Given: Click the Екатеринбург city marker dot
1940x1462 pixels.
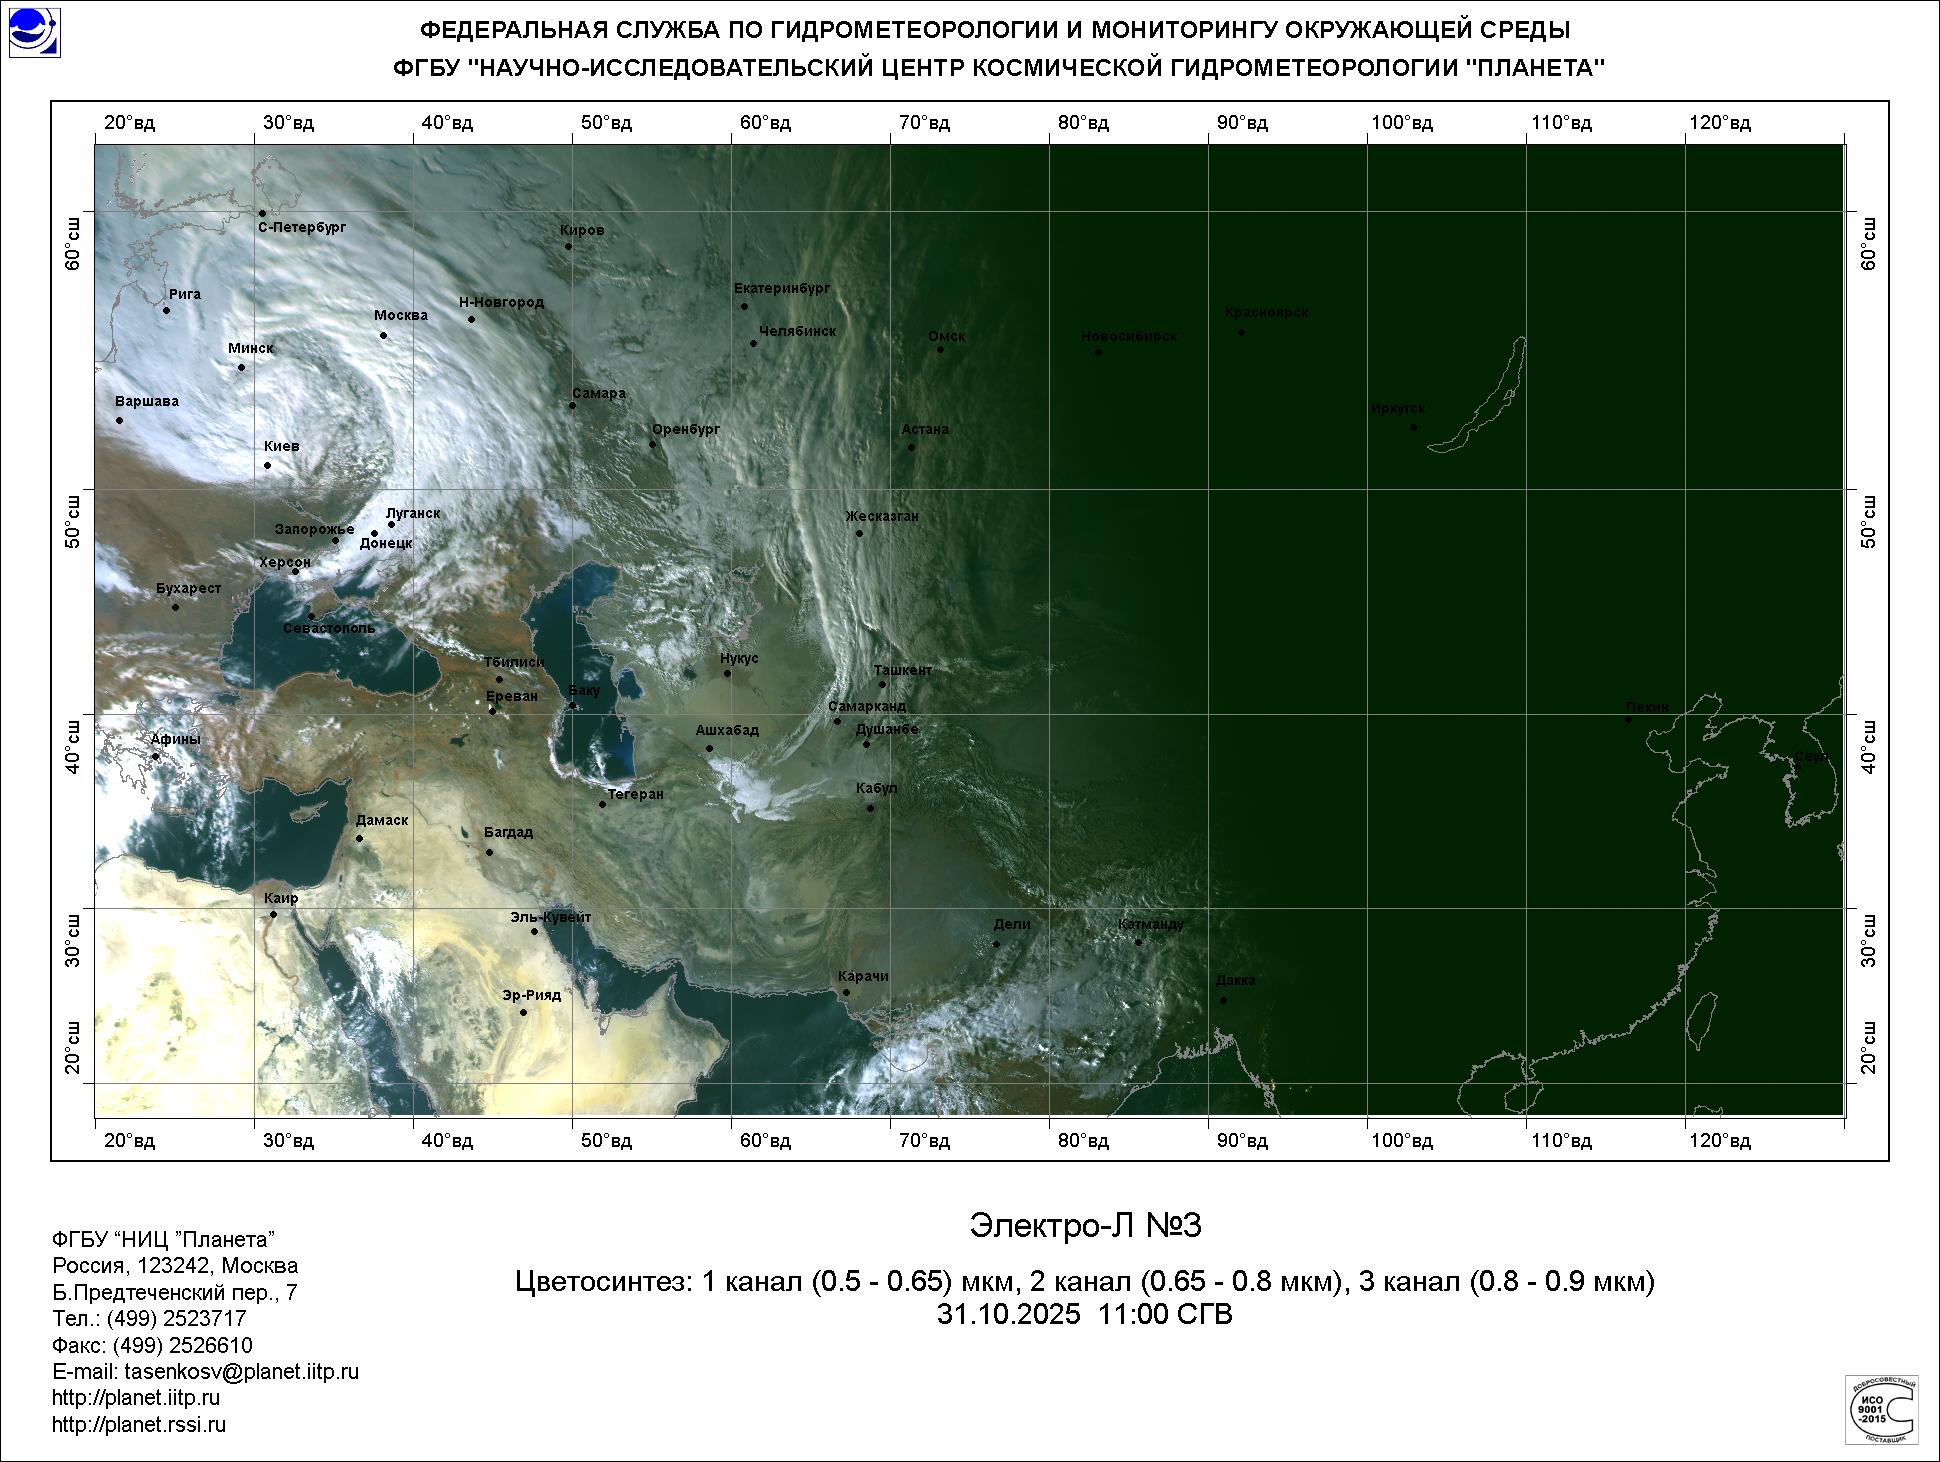Looking at the screenshot, I should tap(744, 307).
